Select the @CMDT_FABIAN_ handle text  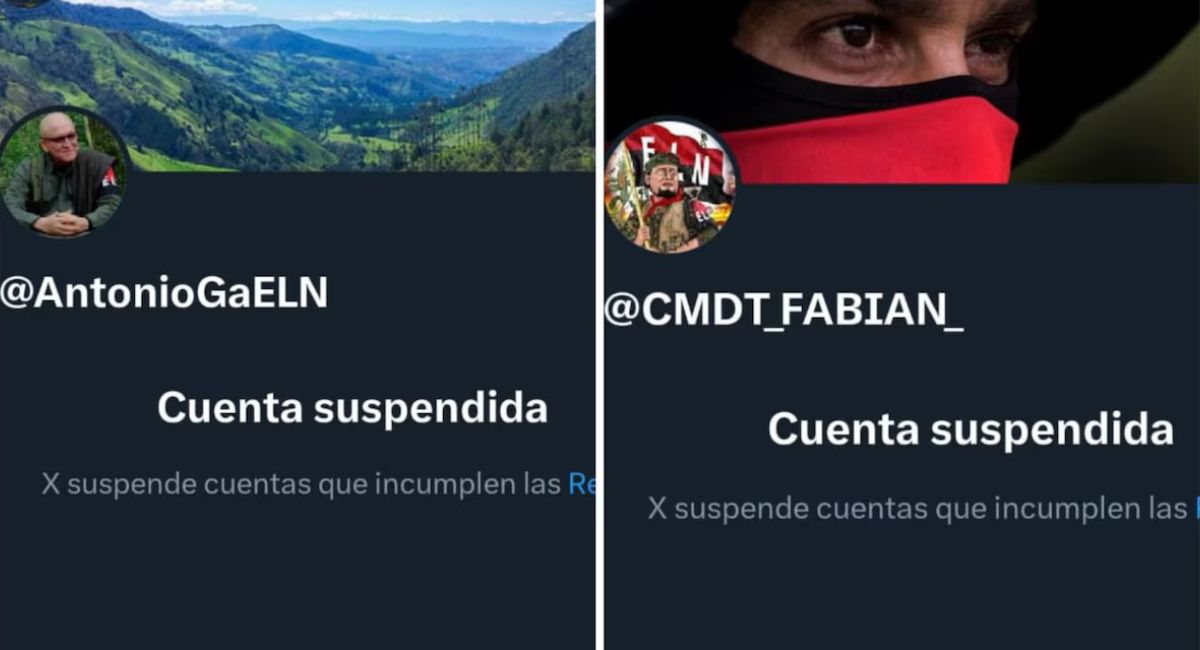click(x=784, y=311)
